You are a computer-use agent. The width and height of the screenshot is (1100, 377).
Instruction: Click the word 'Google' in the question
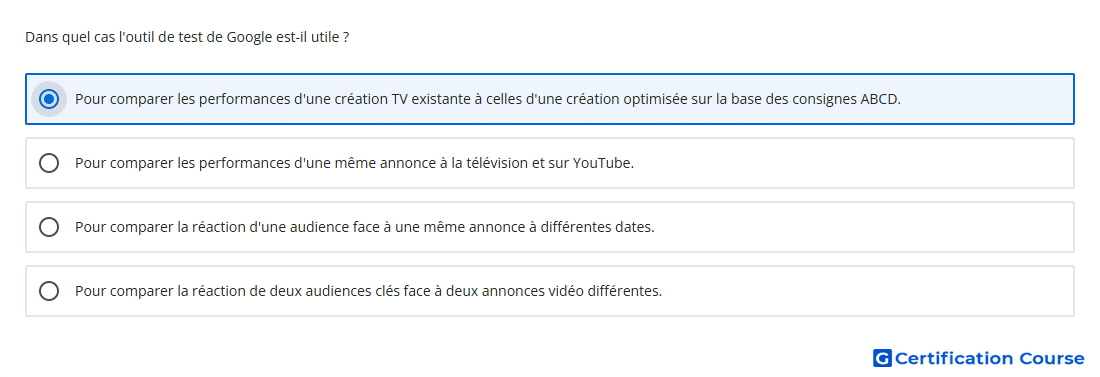[248, 37]
